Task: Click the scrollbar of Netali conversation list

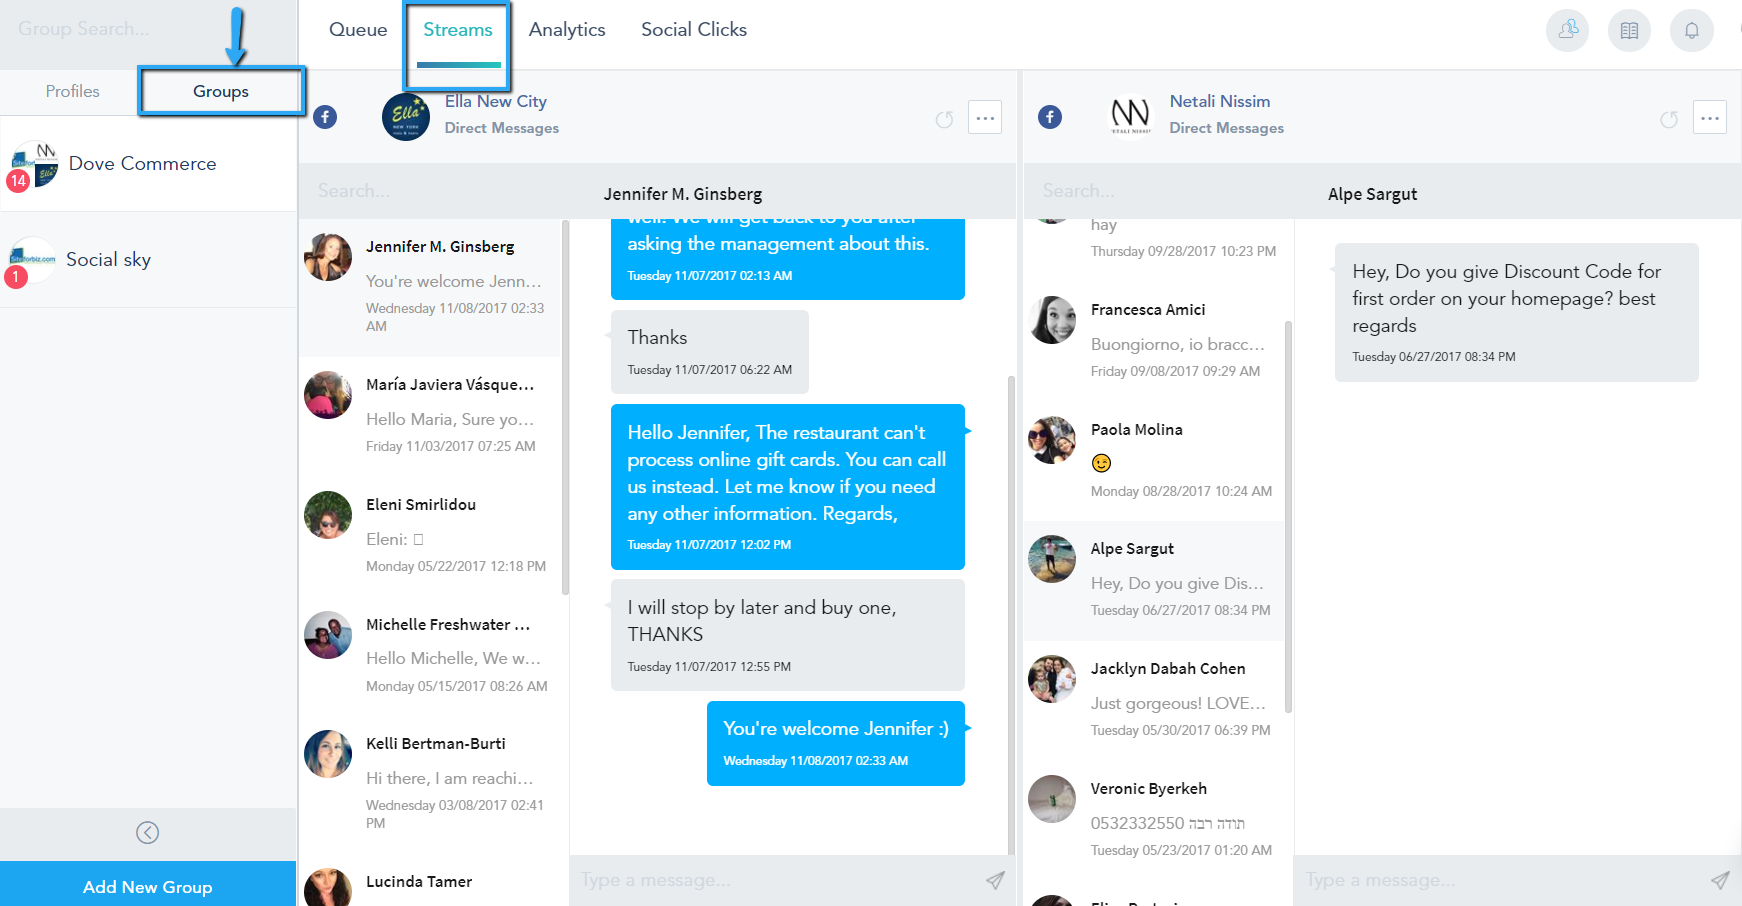Action: pos(1288,517)
